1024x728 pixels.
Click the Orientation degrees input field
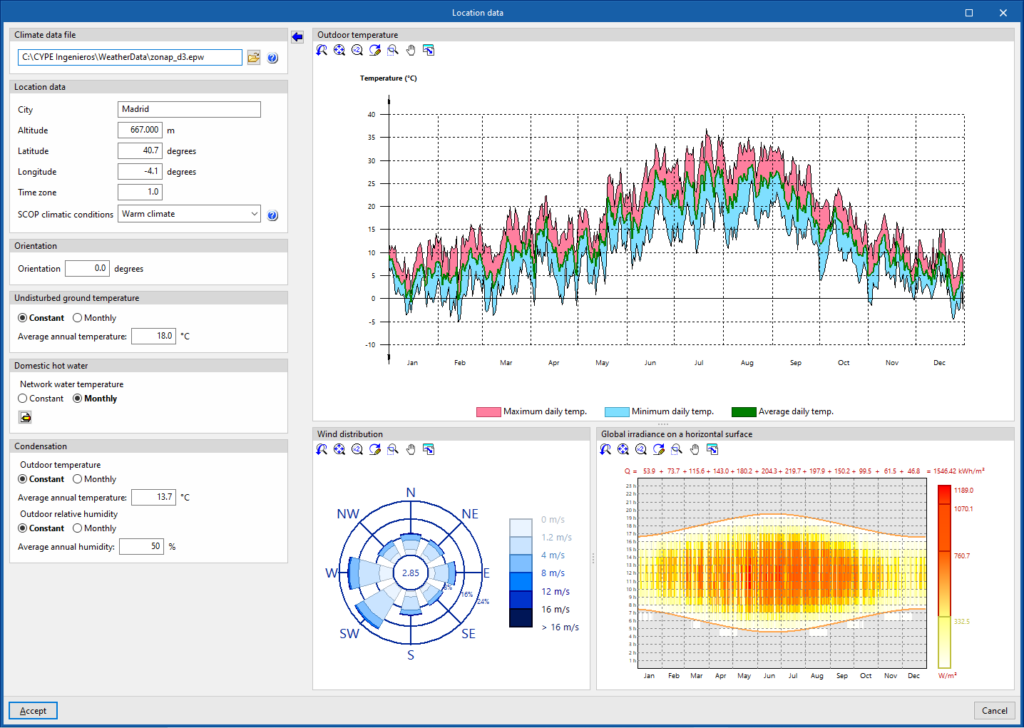87,268
